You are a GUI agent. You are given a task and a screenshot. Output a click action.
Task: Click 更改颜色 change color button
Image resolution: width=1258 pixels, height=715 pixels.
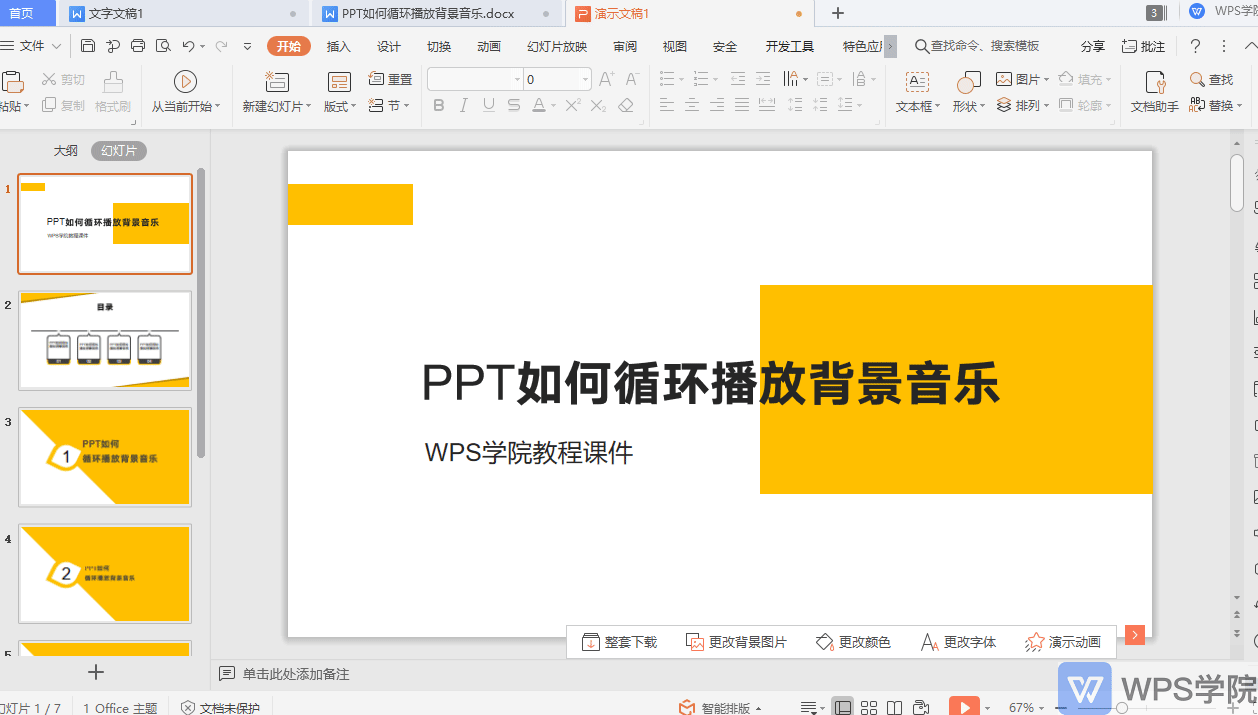pyautogui.click(x=853, y=642)
